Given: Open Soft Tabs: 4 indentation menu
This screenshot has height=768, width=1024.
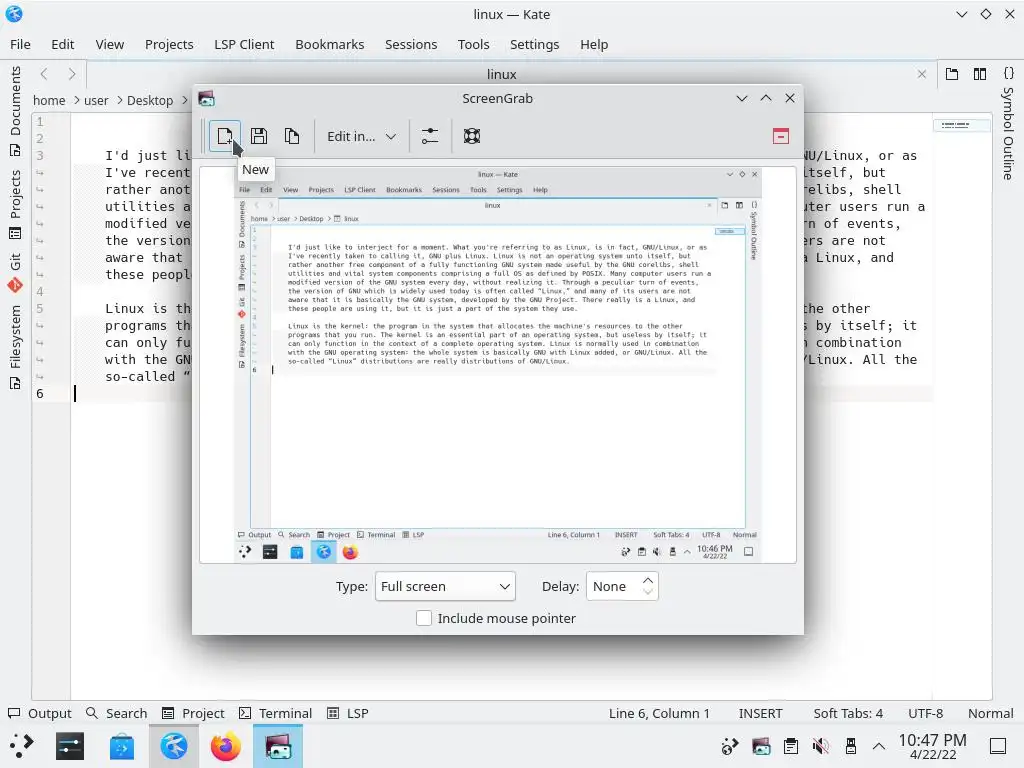Looking at the screenshot, I should click(x=848, y=713).
